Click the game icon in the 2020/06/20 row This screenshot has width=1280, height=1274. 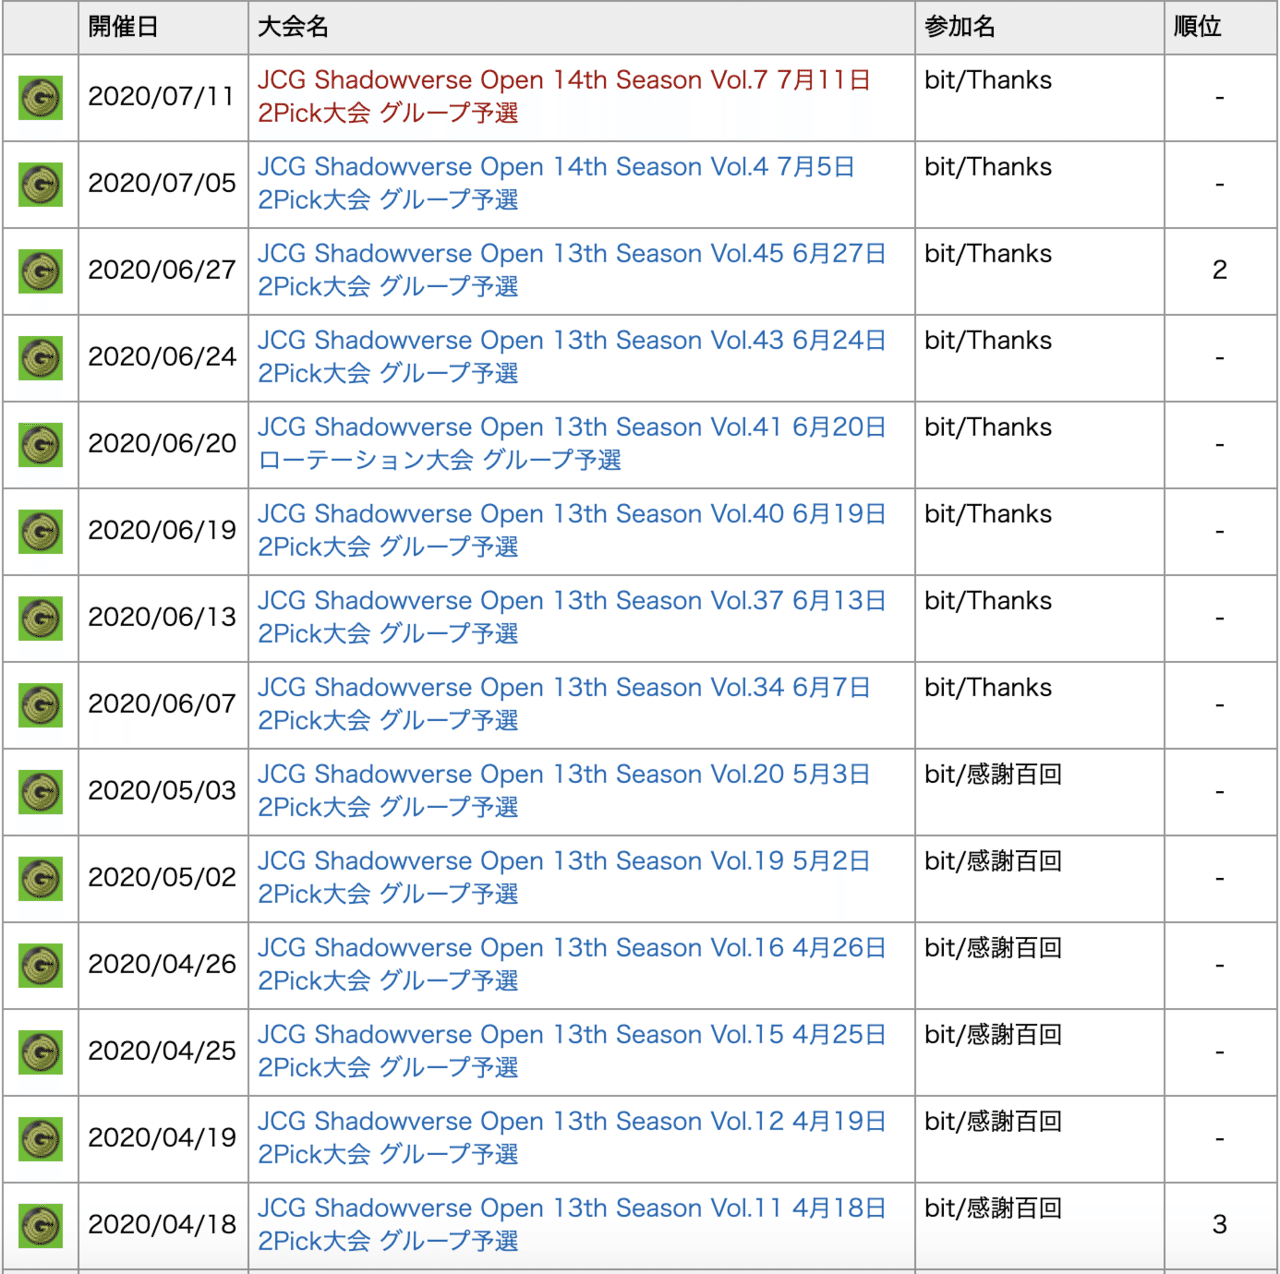click(41, 445)
